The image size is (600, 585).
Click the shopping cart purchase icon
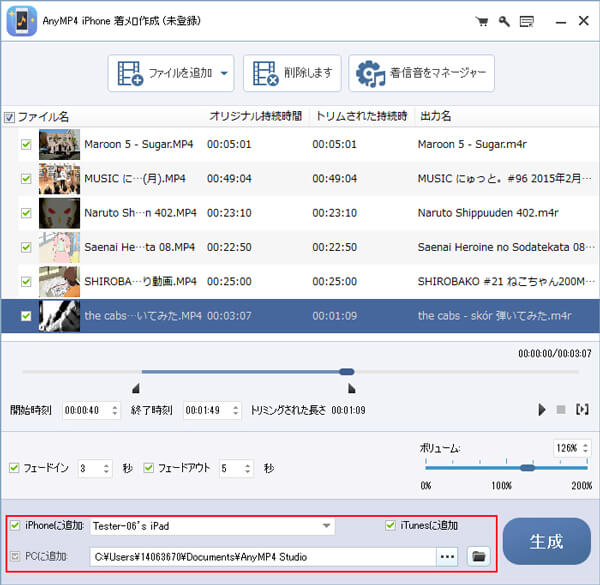482,20
